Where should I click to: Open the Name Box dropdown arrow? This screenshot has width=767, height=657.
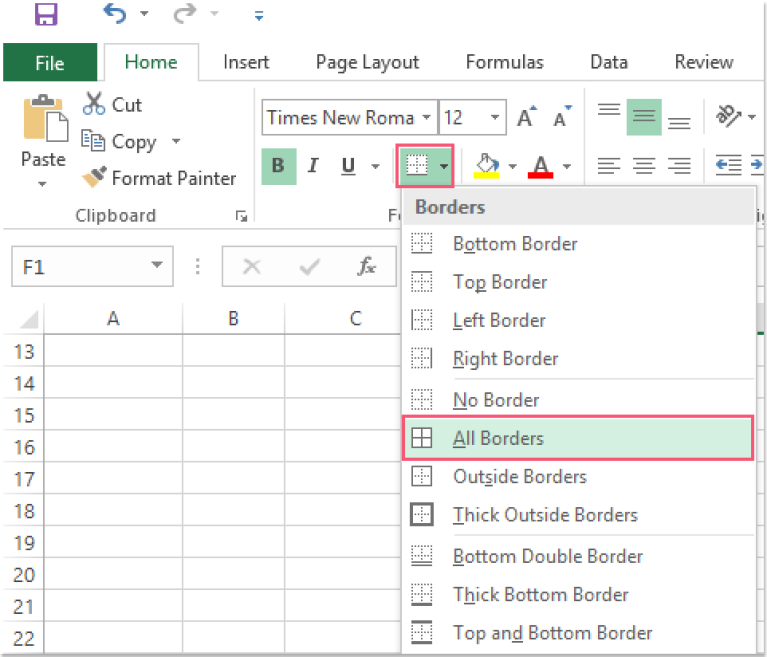156,267
